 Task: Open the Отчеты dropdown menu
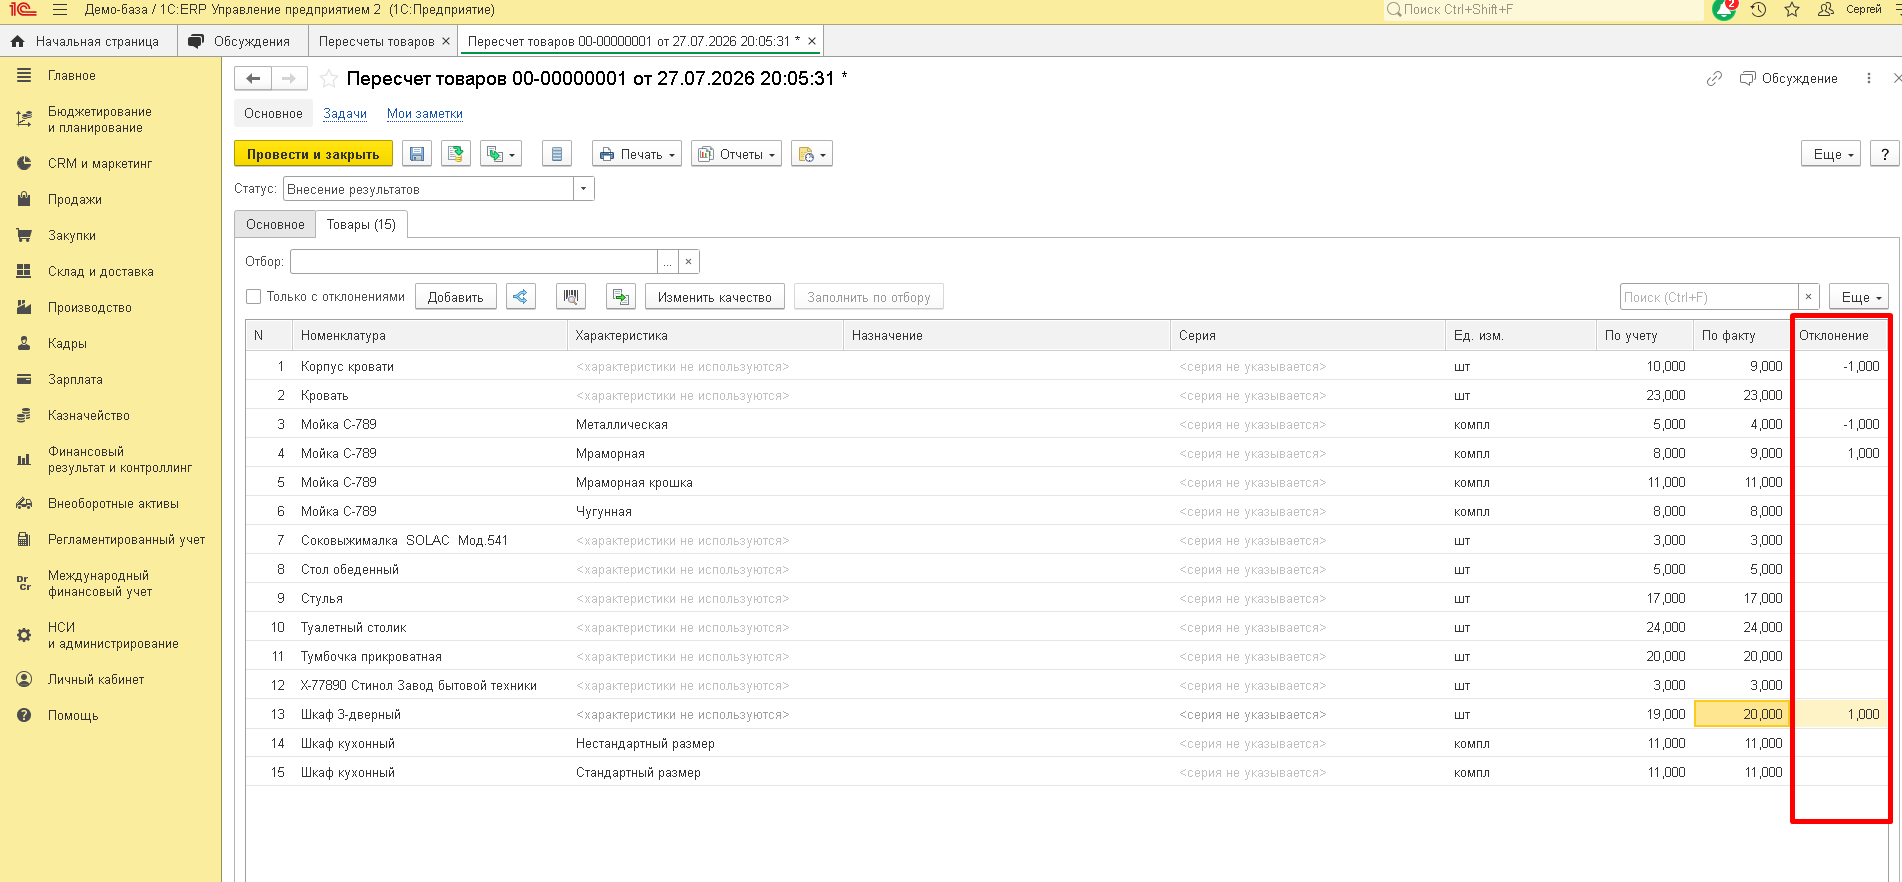click(737, 154)
